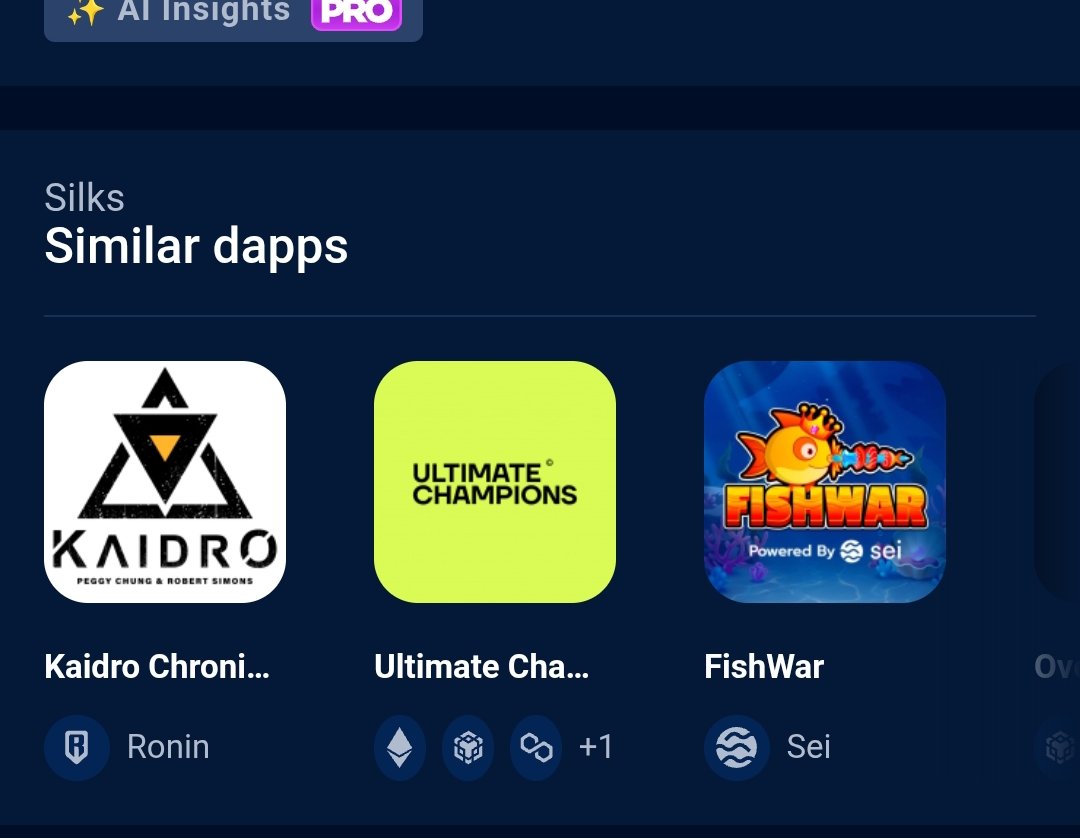Screen dimensions: 1080x838
Task: Click the Ronin chain icon
Action: pos(76,747)
